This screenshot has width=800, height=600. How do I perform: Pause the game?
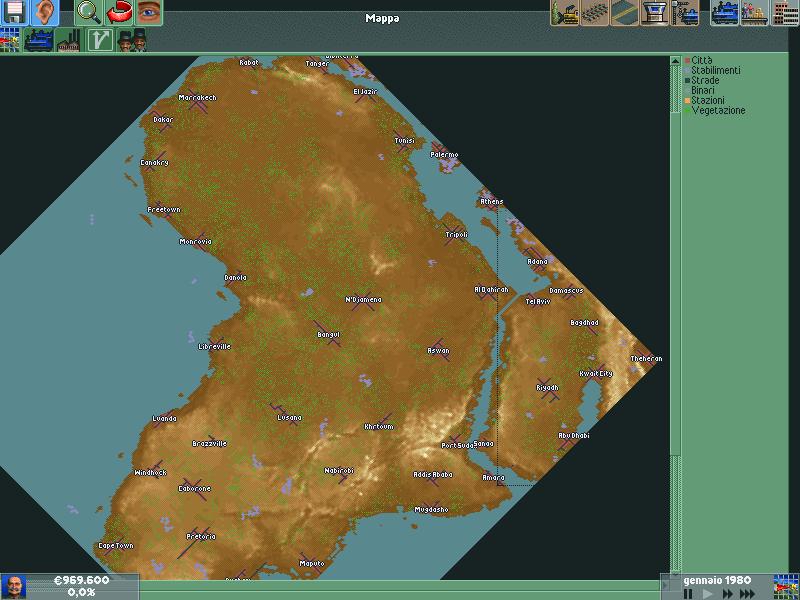tap(688, 594)
